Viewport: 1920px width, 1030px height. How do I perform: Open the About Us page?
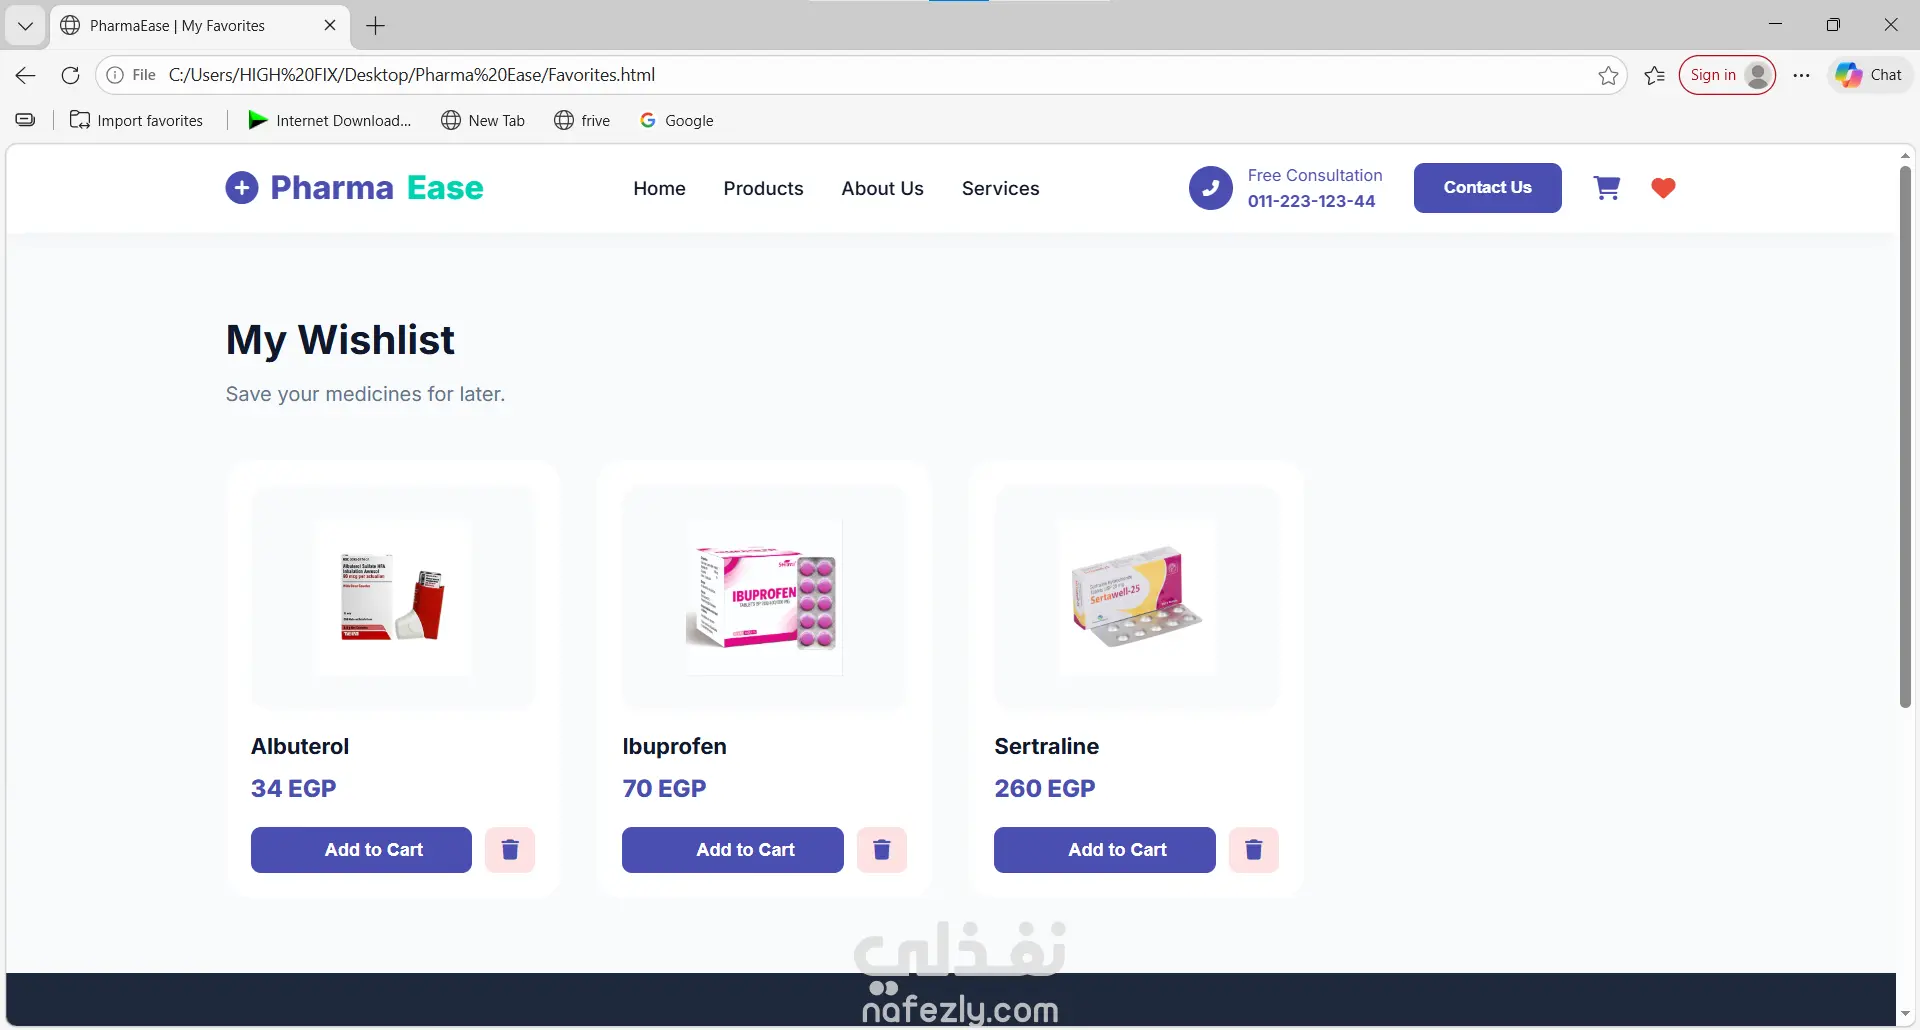tap(882, 188)
